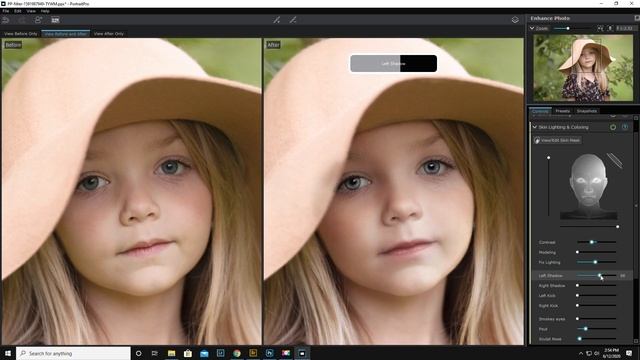Screen dimensions: 640x360
Task: Switch to View Before and After tab
Action: click(66, 34)
